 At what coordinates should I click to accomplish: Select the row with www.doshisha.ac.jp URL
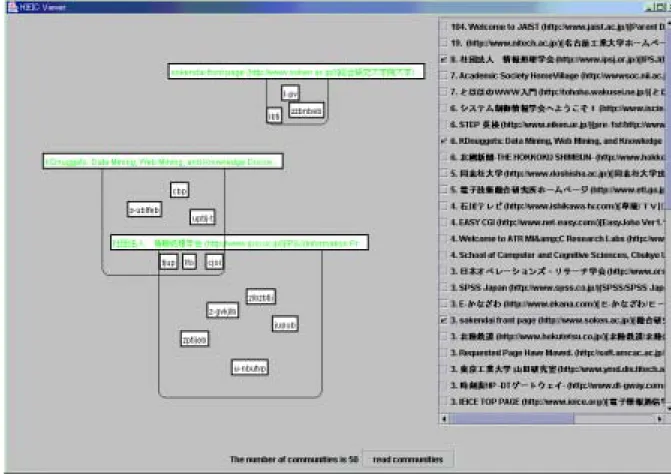tap(552, 173)
